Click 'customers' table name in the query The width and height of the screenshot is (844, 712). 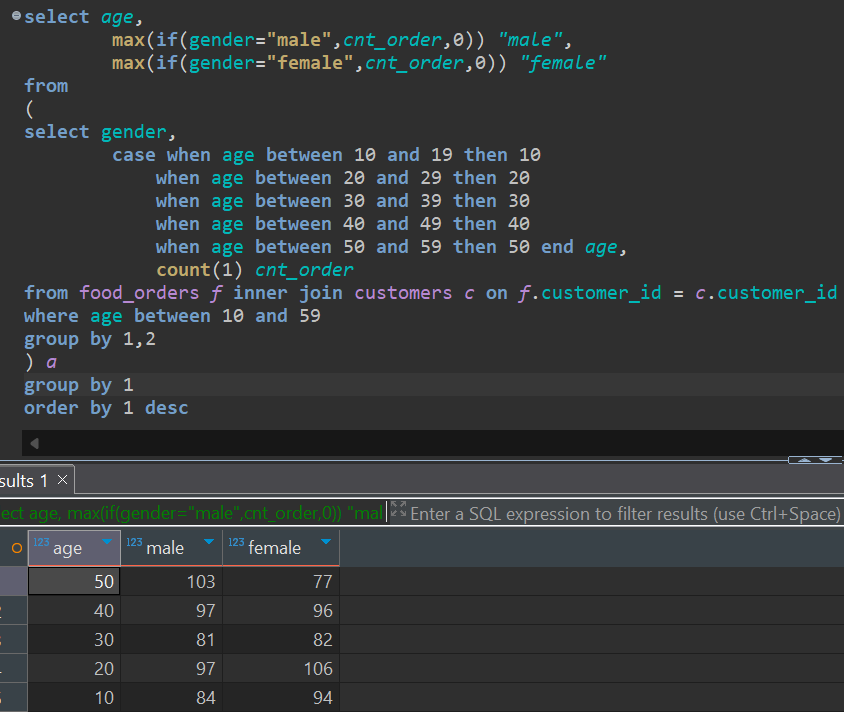[x=403, y=293]
